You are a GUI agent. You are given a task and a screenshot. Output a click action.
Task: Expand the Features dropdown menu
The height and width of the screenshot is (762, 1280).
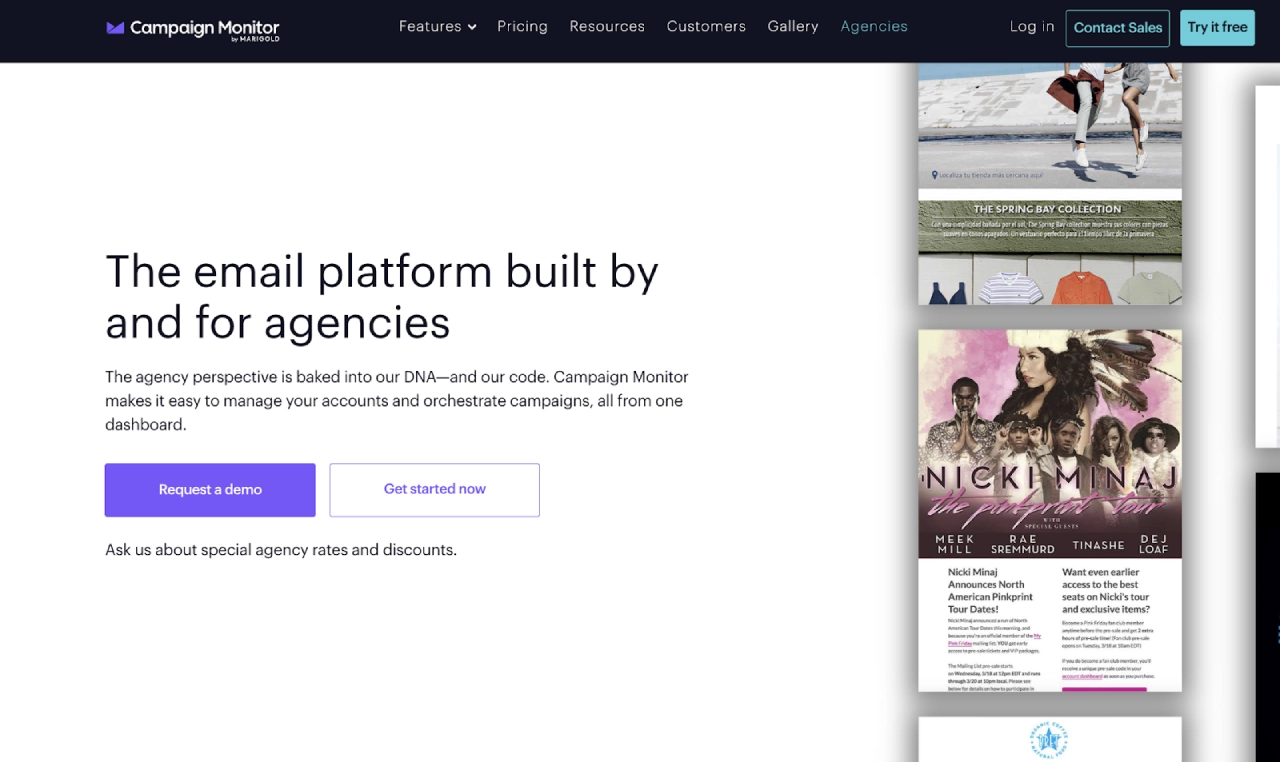429,26
